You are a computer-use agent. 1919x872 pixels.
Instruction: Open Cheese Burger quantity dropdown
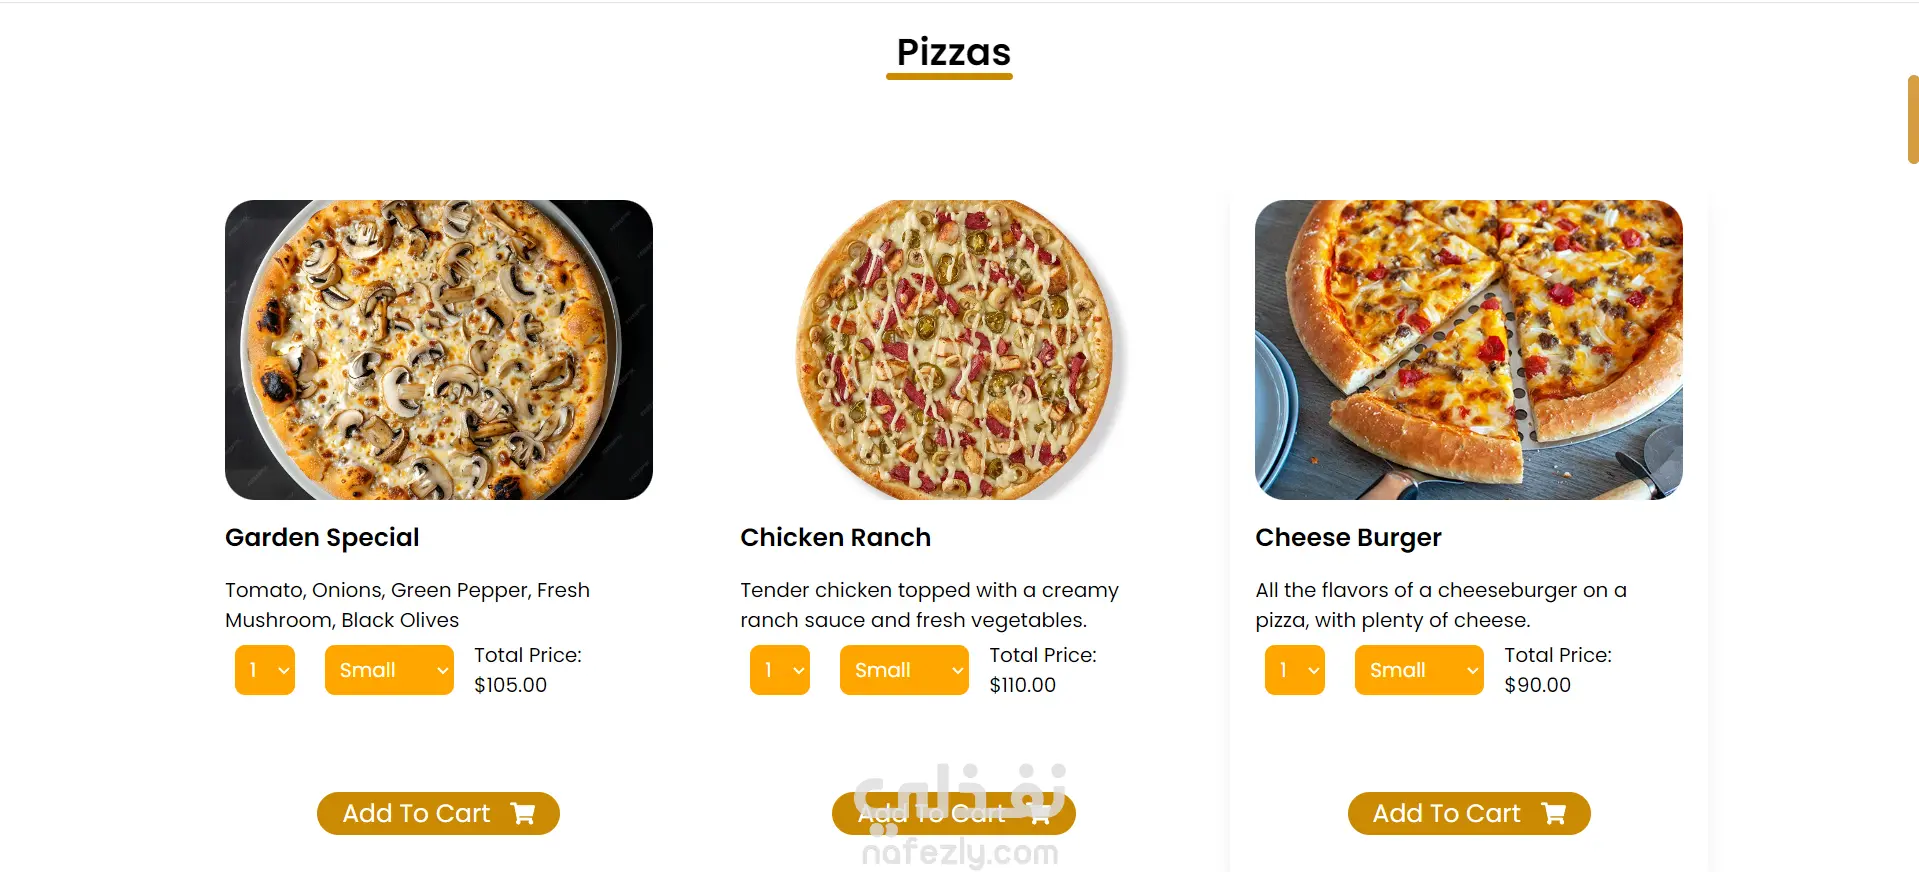pos(1295,670)
